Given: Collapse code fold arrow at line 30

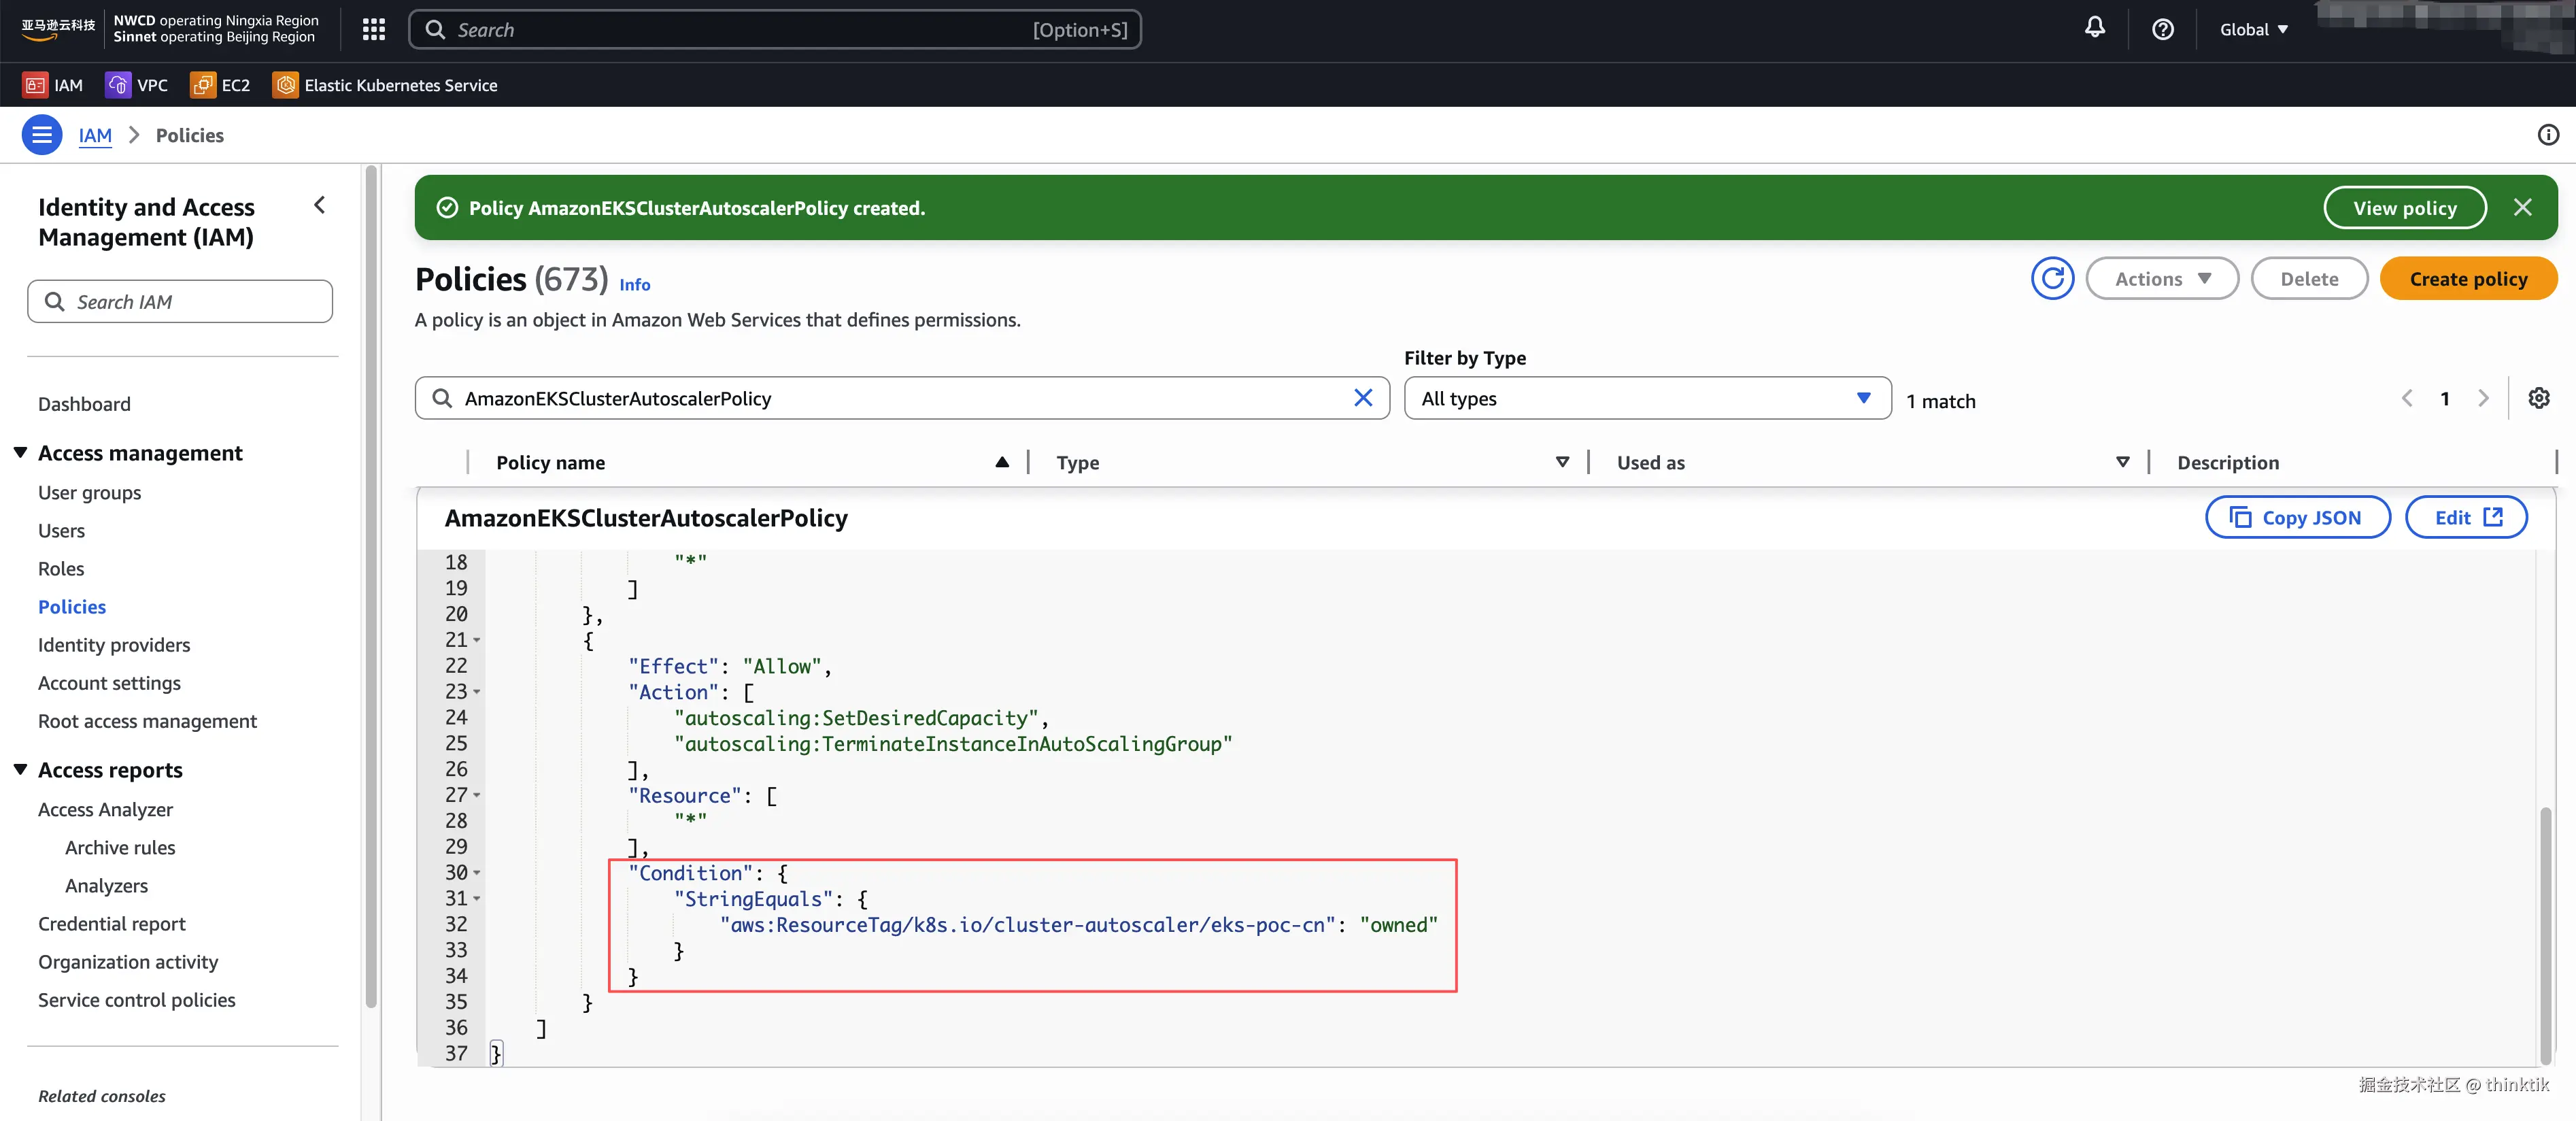Looking at the screenshot, I should (477, 873).
